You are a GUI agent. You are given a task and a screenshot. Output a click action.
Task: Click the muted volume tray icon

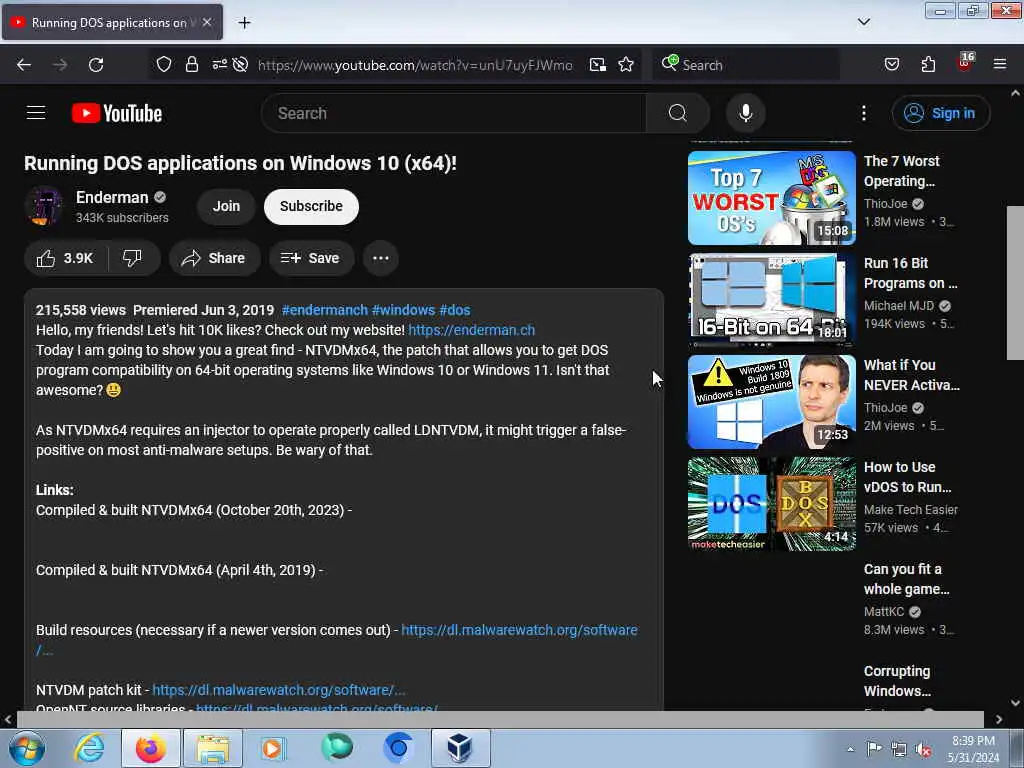[x=923, y=750]
